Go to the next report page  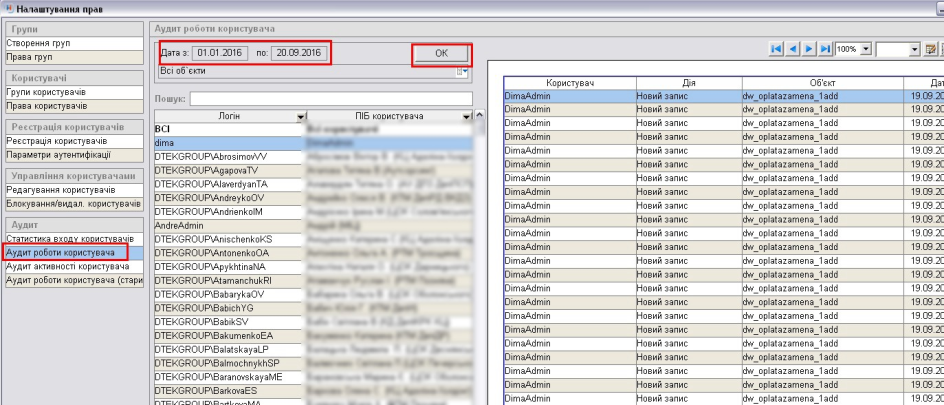(809, 49)
